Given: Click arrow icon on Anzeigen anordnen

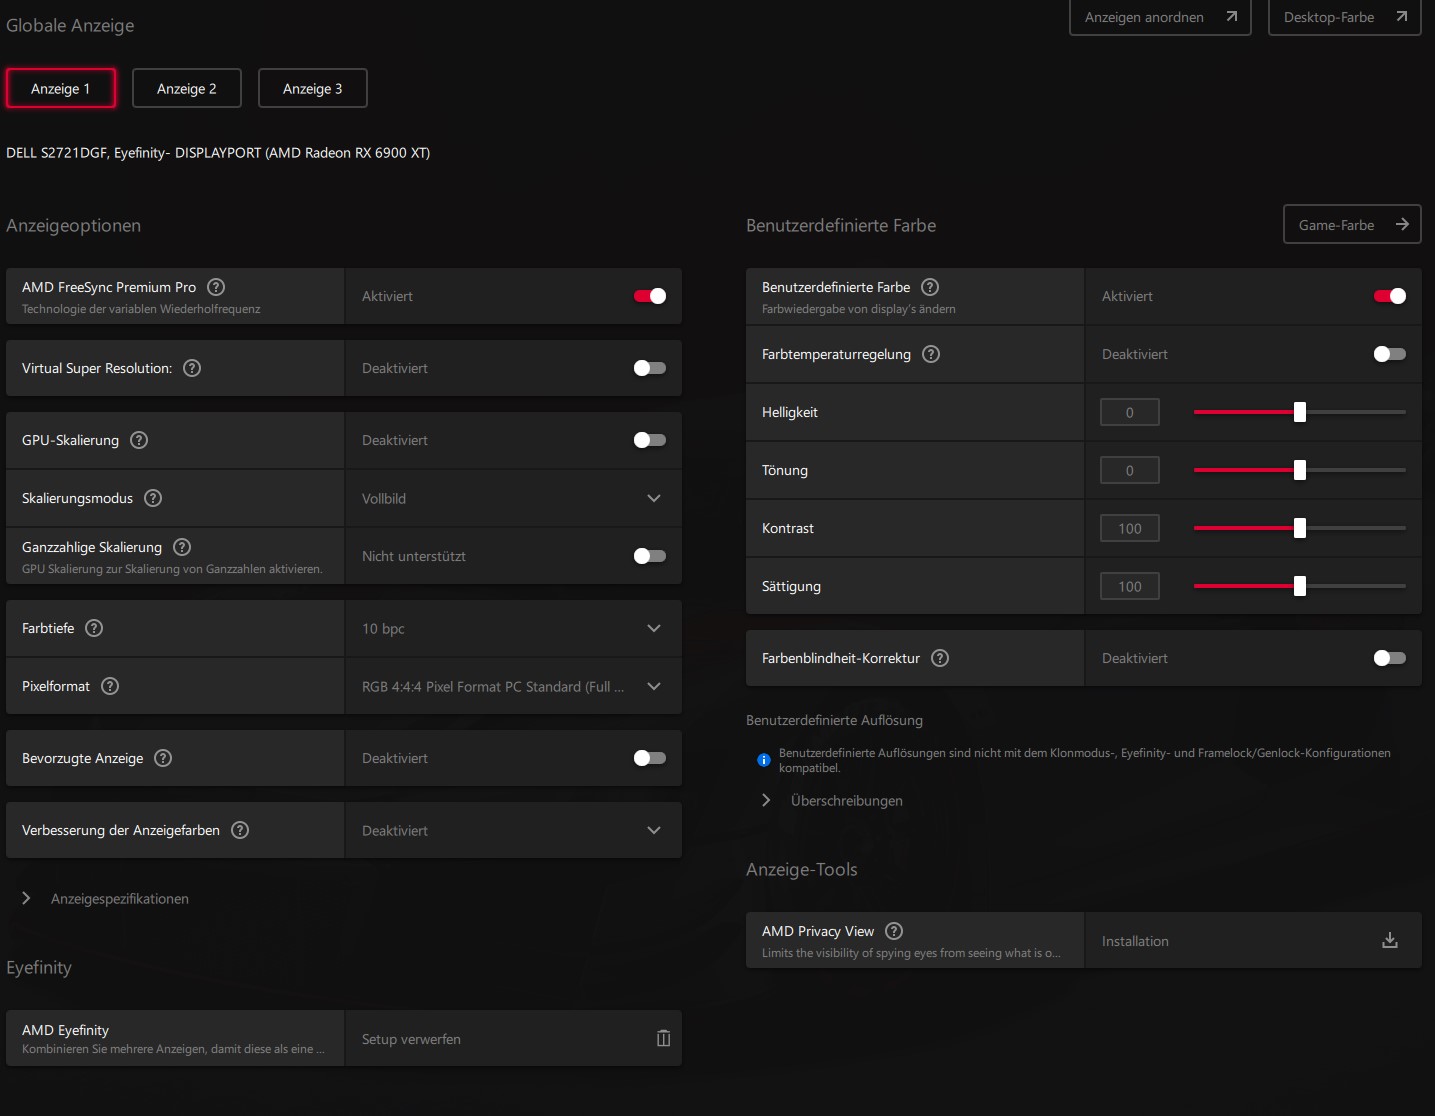Looking at the screenshot, I should coord(1232,16).
